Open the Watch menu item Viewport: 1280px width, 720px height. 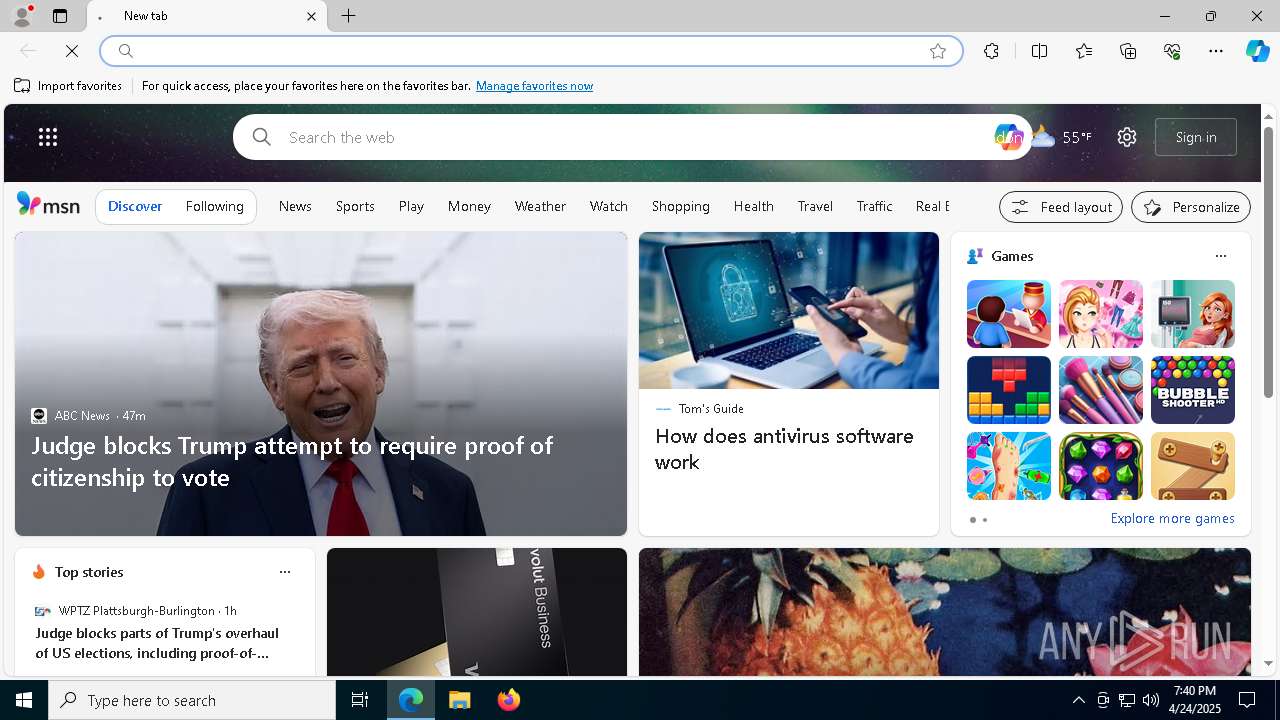click(608, 206)
